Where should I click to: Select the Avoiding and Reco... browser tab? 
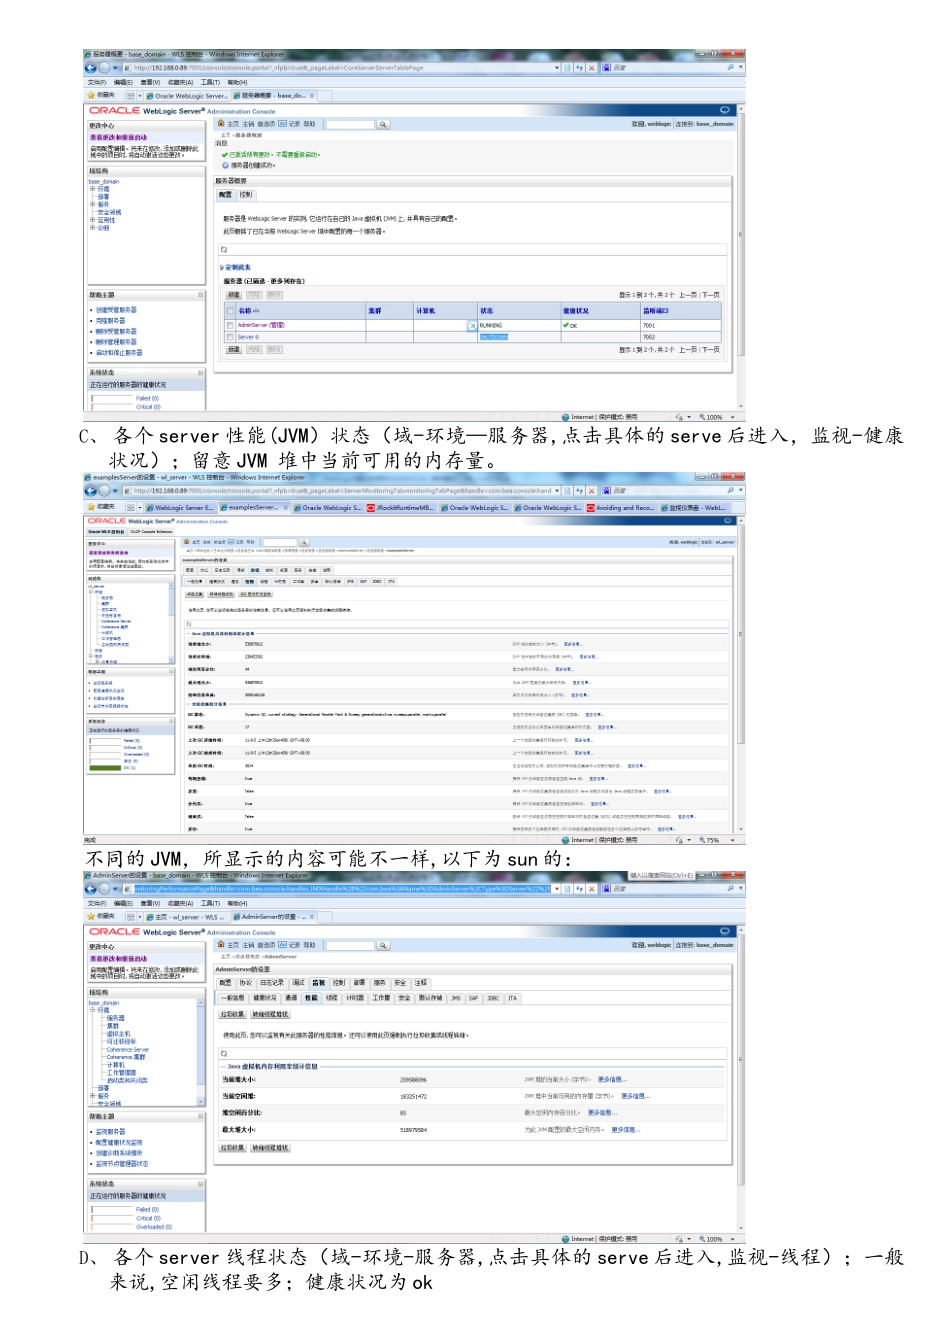coord(622,508)
